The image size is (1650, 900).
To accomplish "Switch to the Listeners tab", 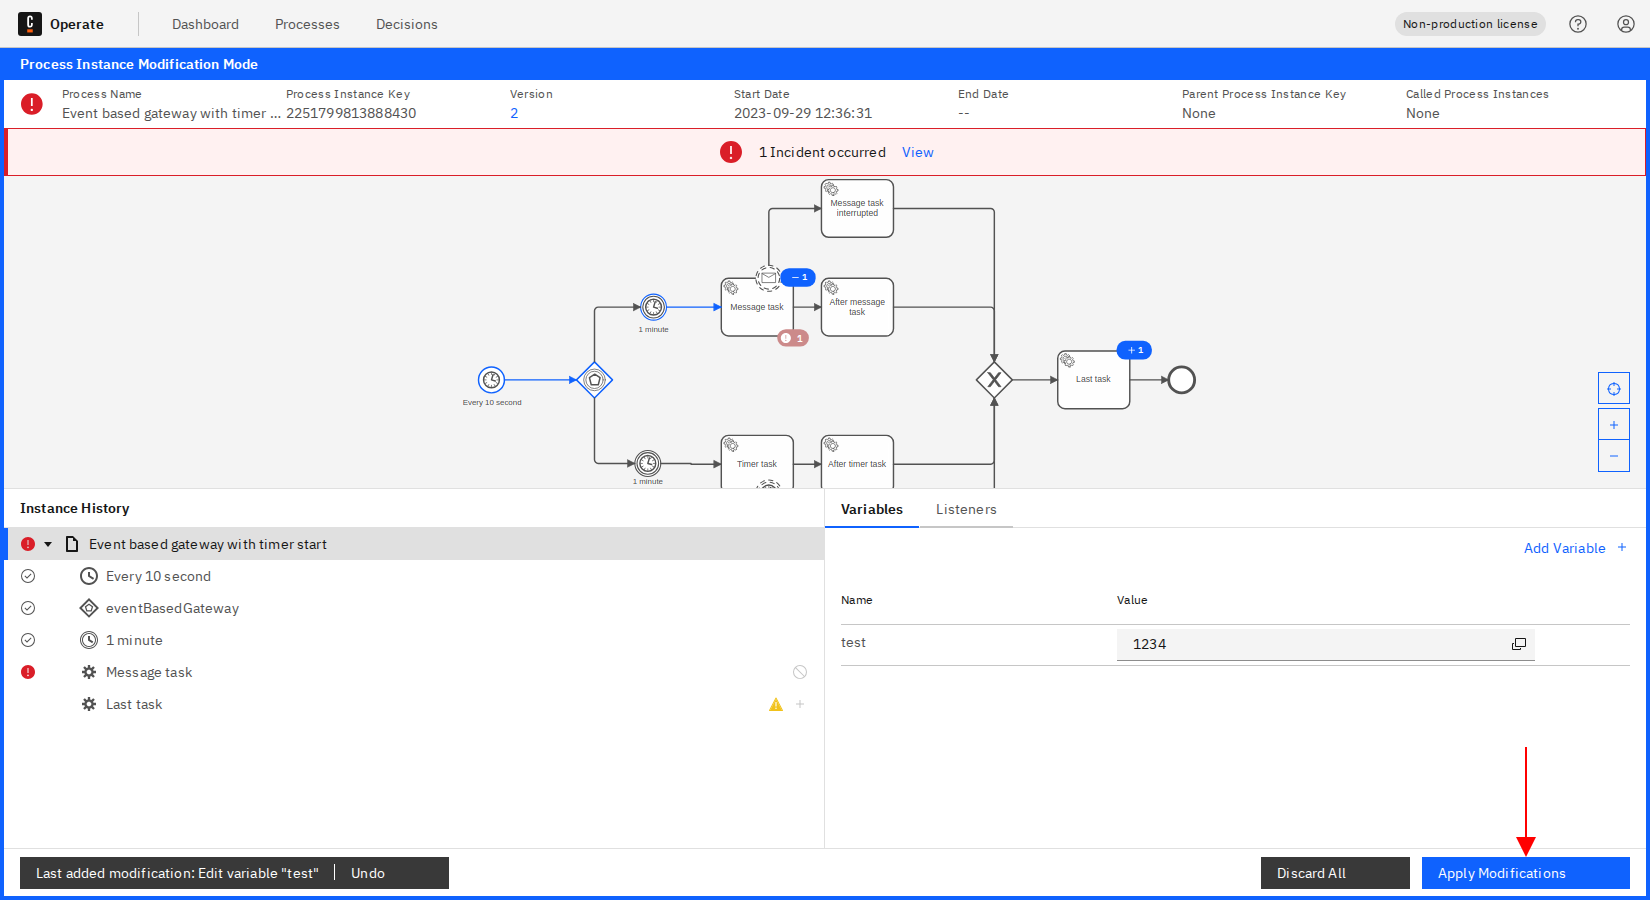I will tap(965, 509).
